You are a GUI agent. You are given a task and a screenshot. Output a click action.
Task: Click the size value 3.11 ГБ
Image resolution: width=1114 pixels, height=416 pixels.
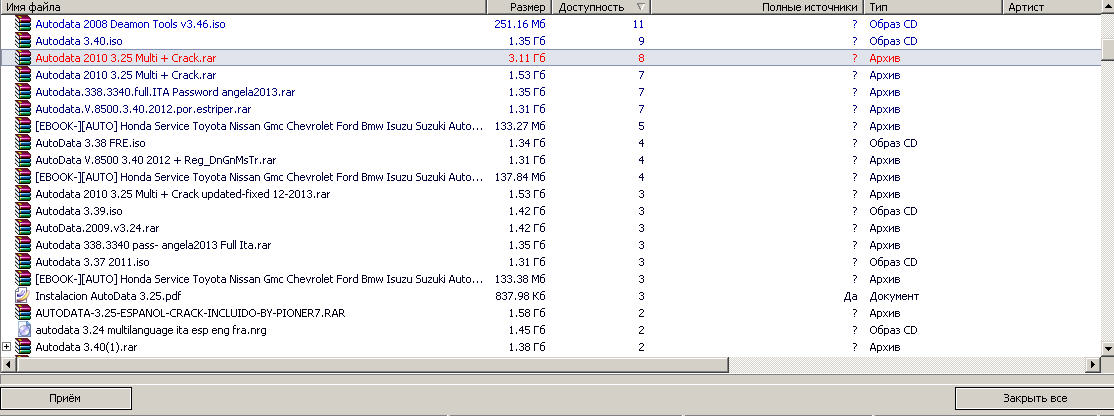click(527, 58)
